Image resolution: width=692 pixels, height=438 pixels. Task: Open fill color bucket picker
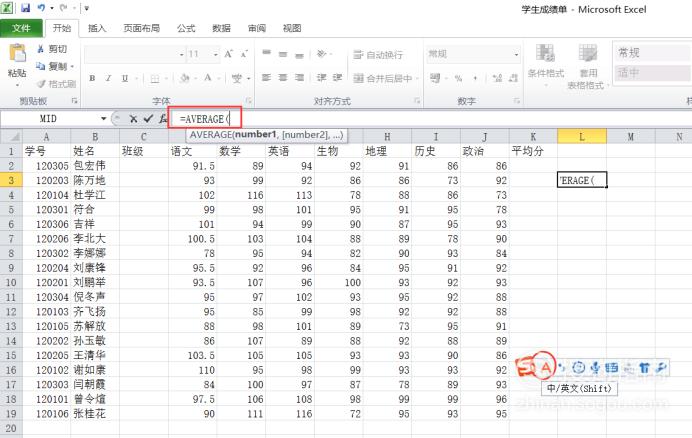185,78
